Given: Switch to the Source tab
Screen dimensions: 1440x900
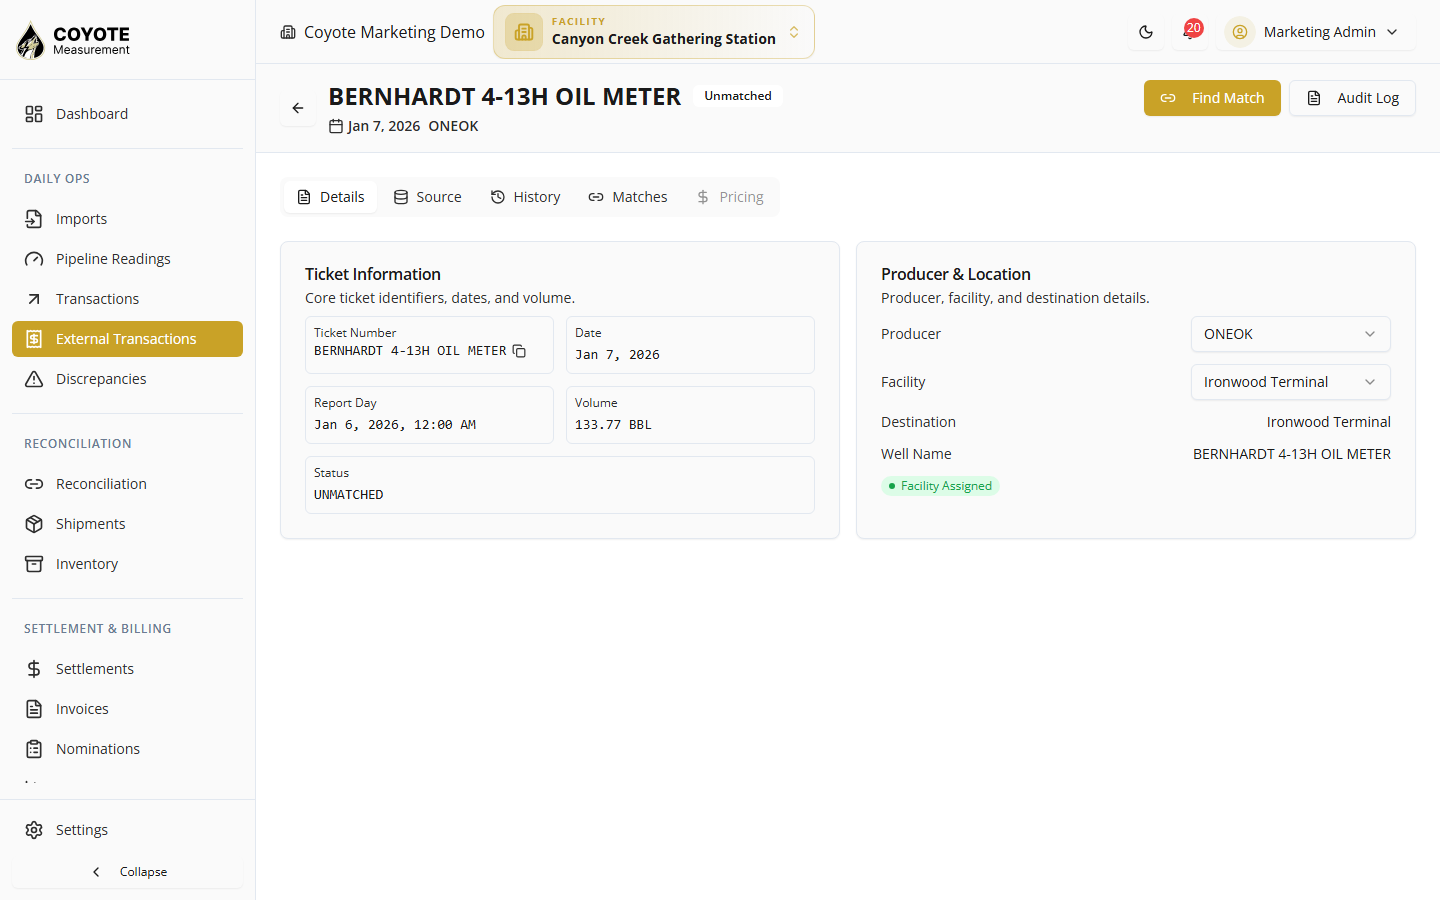Looking at the screenshot, I should (427, 197).
